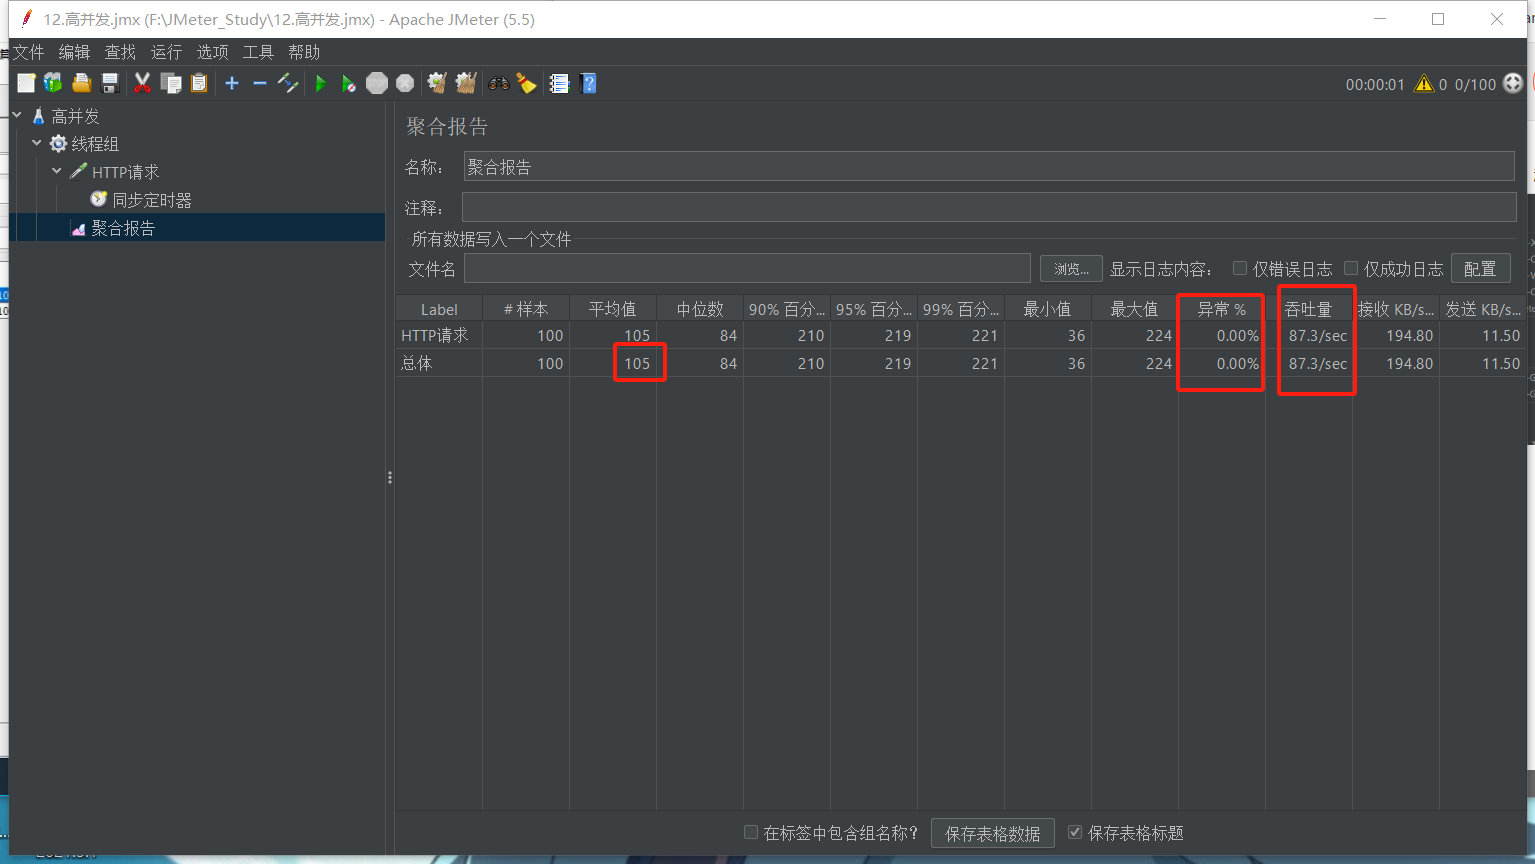Sort by the 平均值 column header
The height and width of the screenshot is (864, 1535).
(x=613, y=309)
